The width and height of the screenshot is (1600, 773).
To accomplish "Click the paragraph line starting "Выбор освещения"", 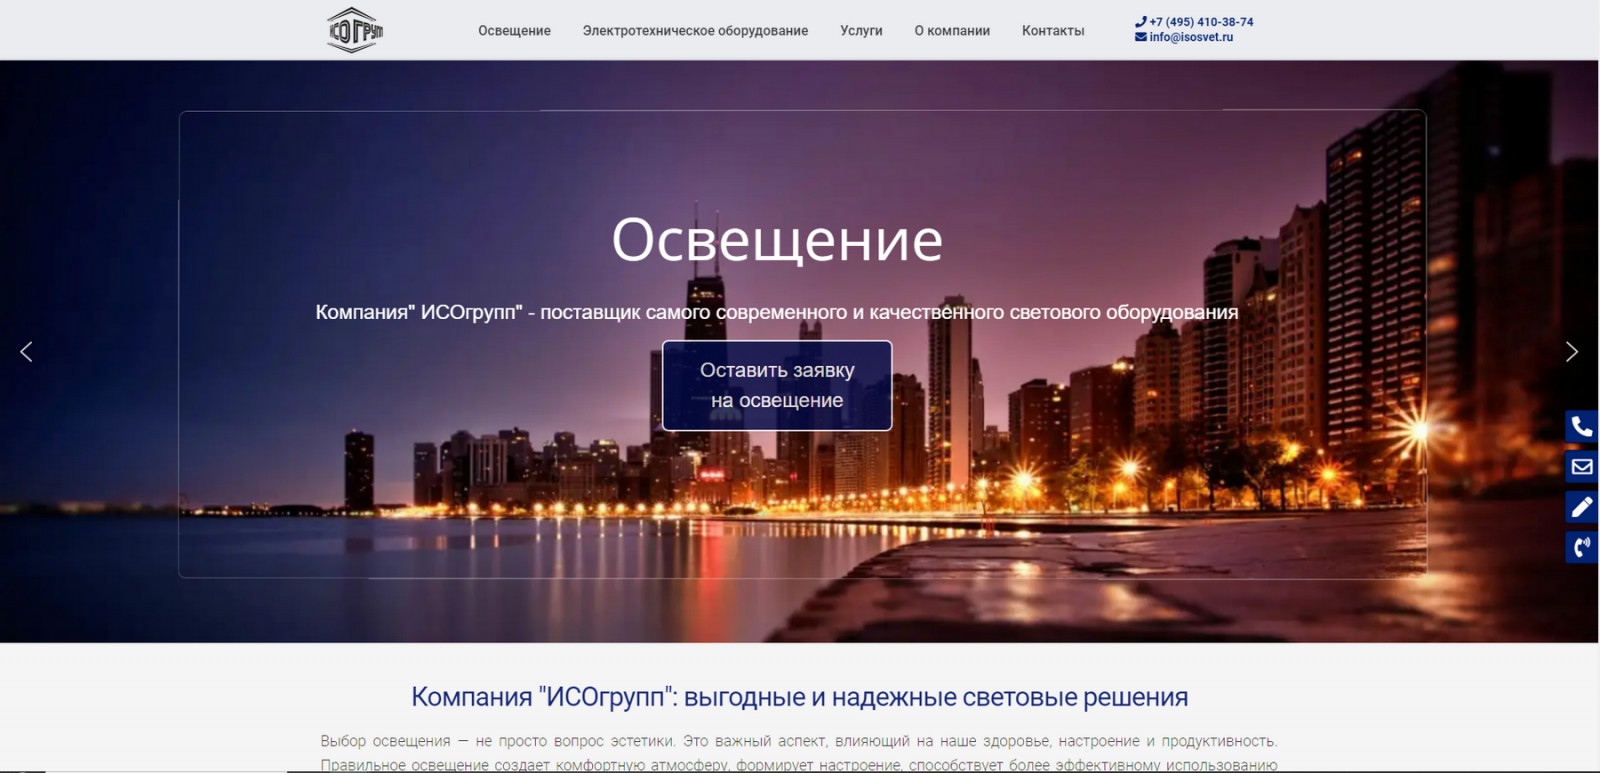I will pyautogui.click(x=799, y=741).
